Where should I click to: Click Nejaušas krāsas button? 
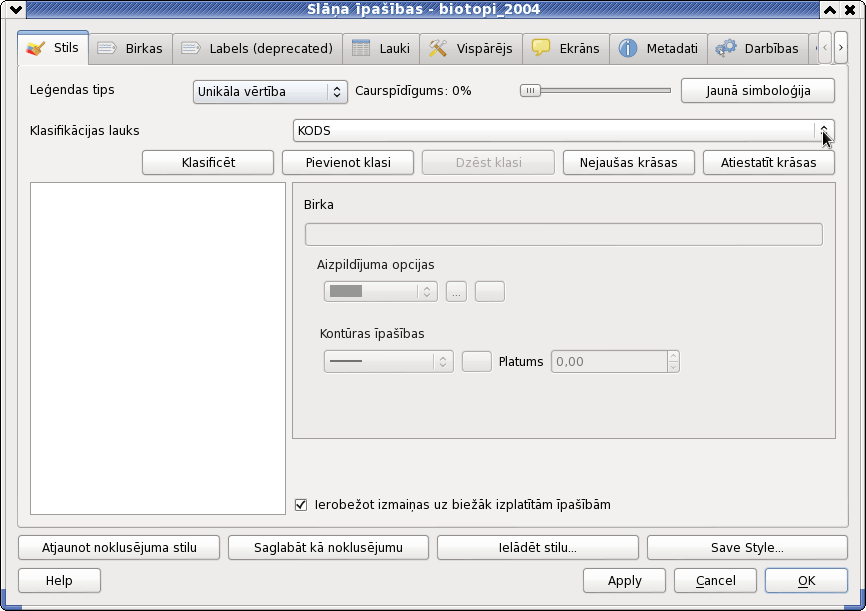click(x=629, y=163)
